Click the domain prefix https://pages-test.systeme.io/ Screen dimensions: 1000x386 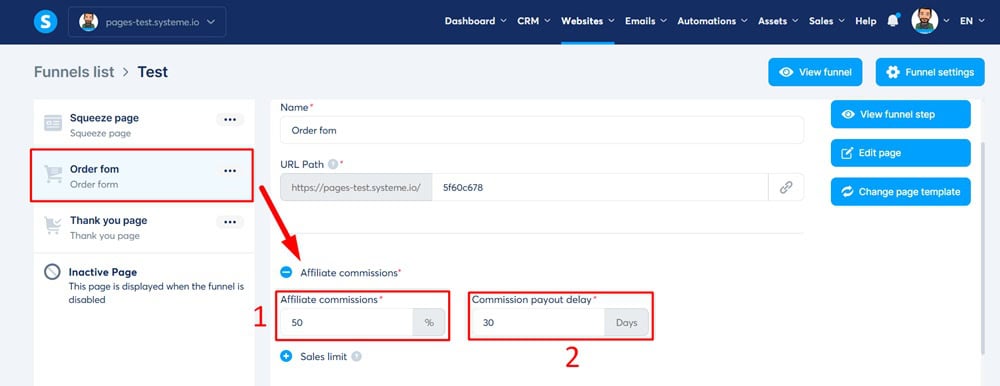tap(357, 188)
